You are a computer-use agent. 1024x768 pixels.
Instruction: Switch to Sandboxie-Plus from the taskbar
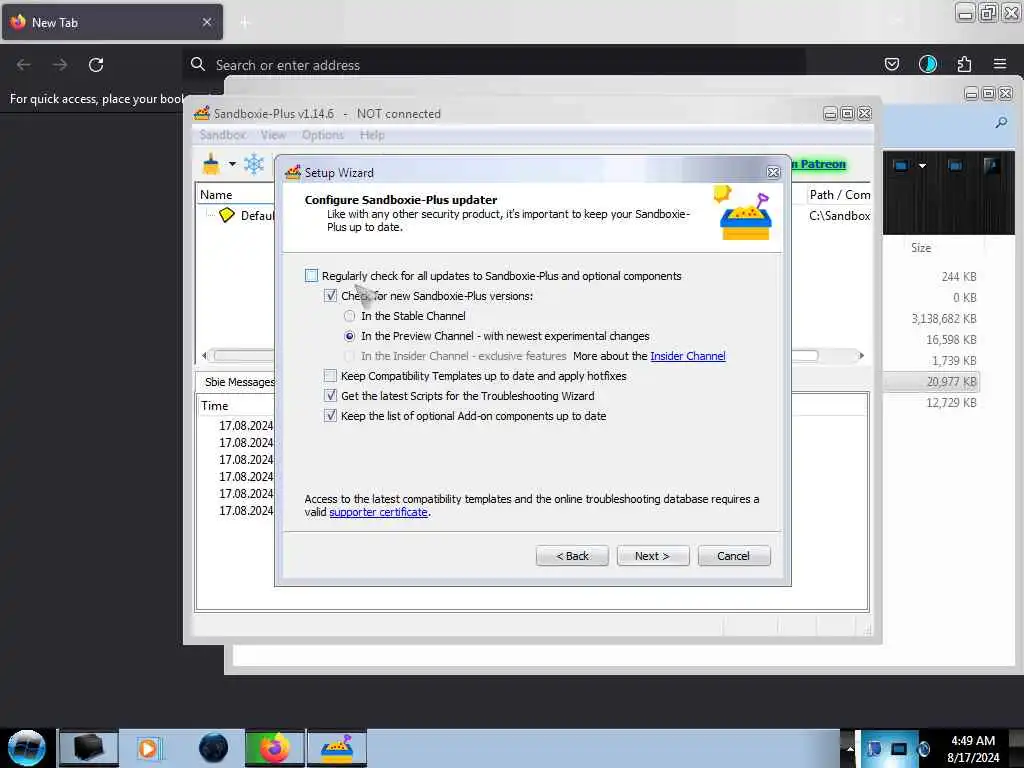point(337,748)
